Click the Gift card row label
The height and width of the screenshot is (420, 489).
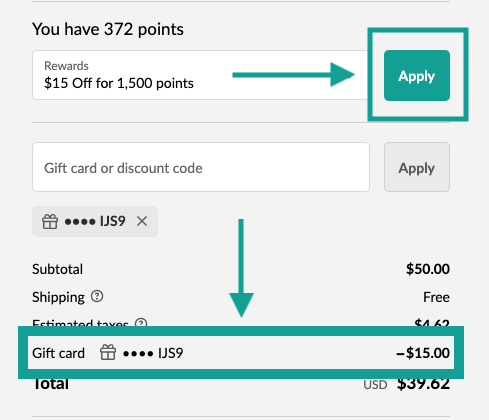pos(58,353)
